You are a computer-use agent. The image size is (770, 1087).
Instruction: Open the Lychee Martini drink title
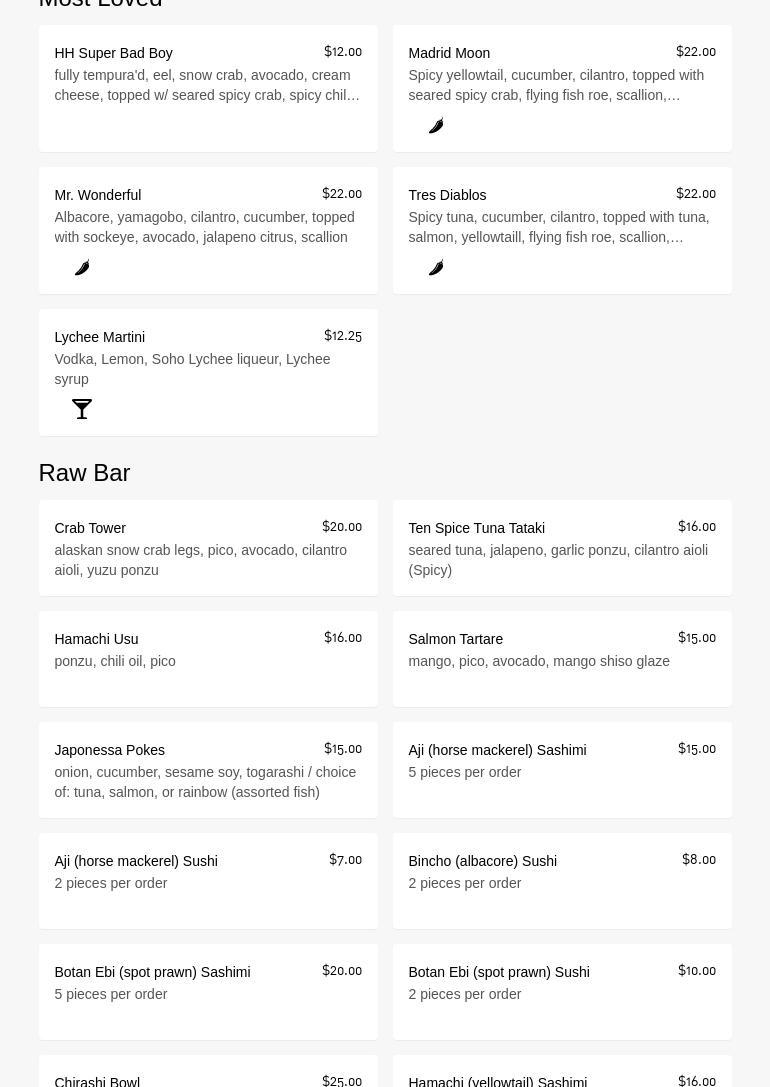[x=99, y=337]
